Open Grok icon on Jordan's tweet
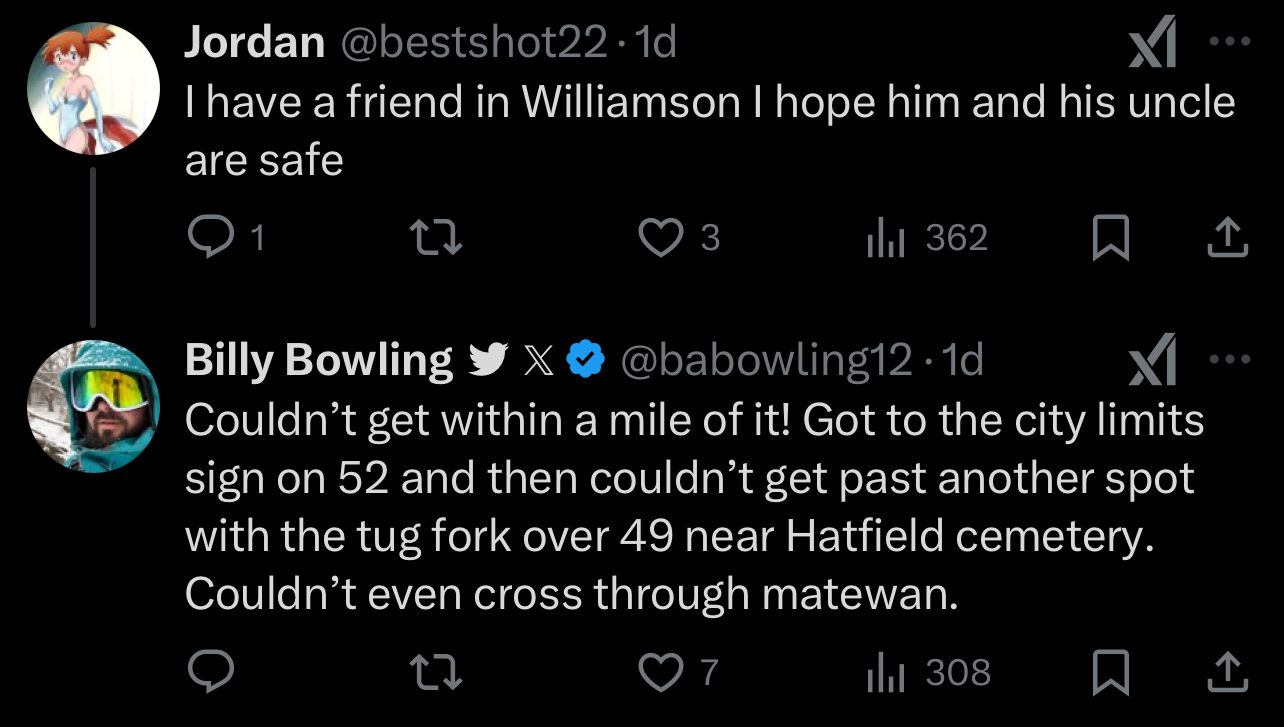This screenshot has height=727, width=1284. [x=1153, y=46]
